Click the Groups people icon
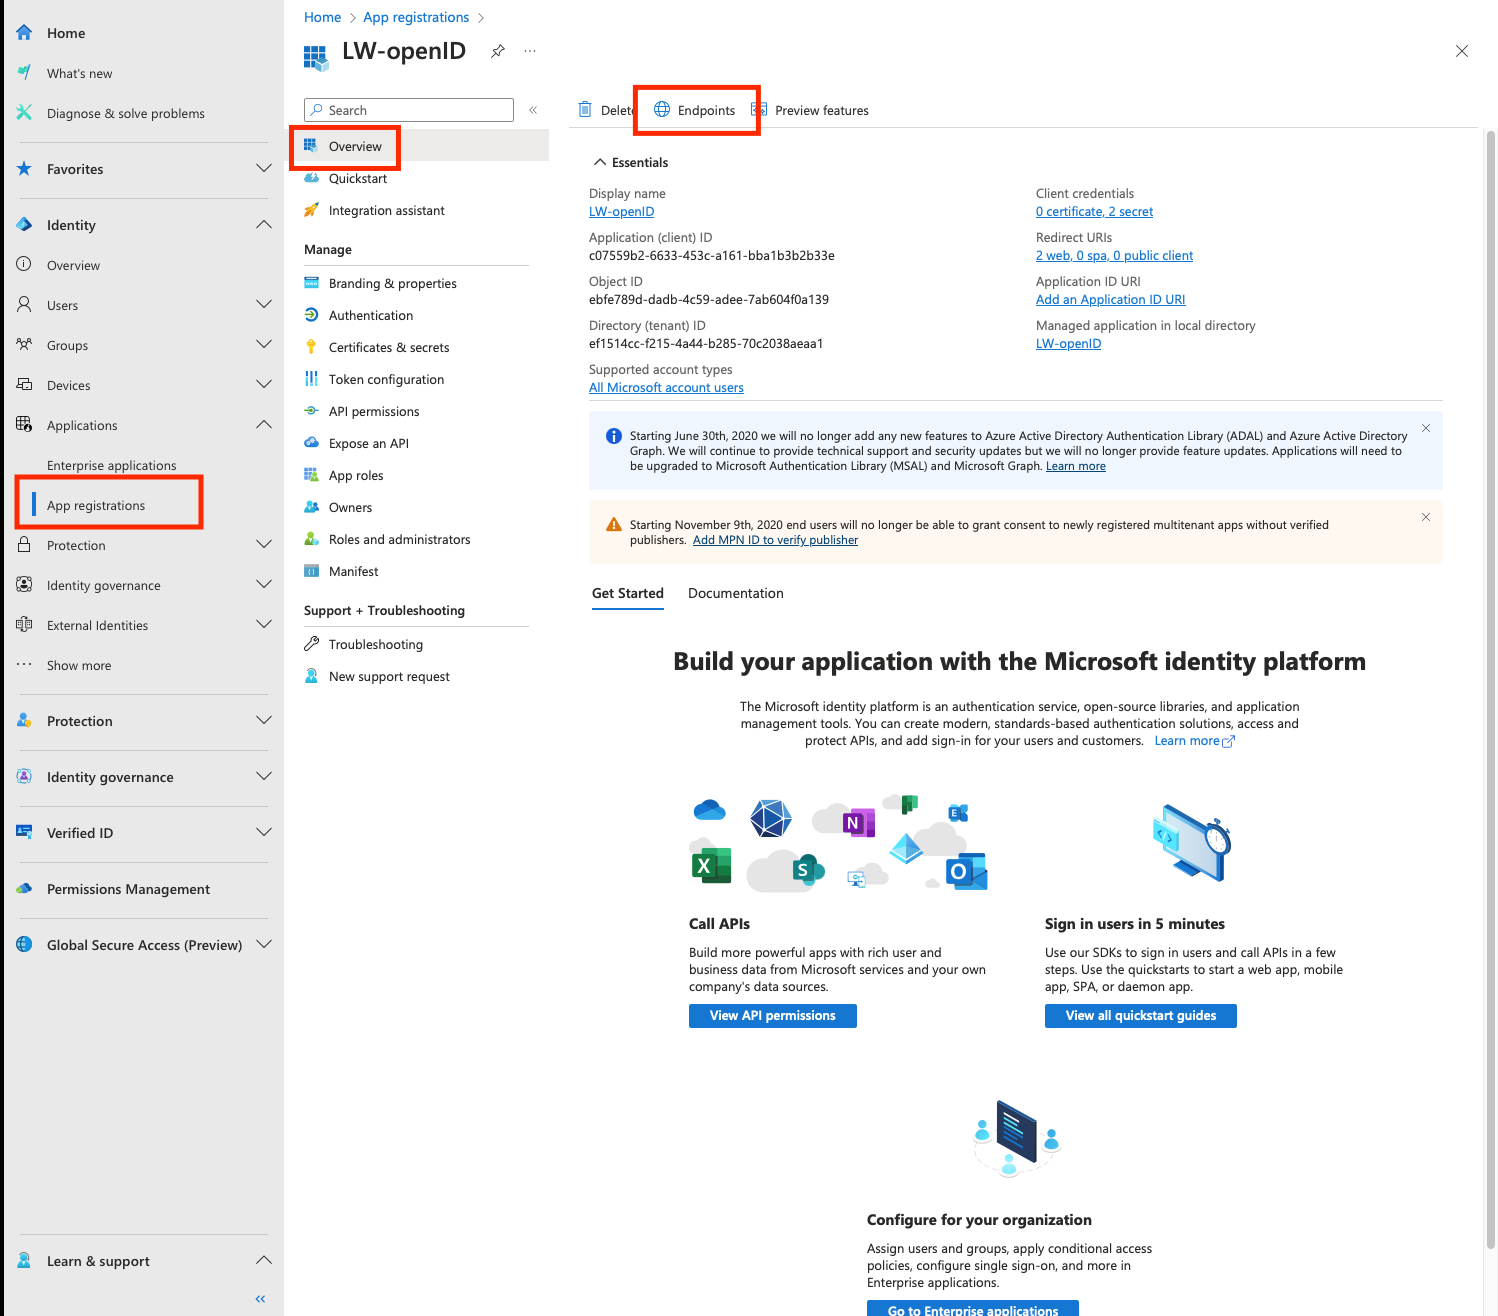1498x1316 pixels. pos(24,344)
